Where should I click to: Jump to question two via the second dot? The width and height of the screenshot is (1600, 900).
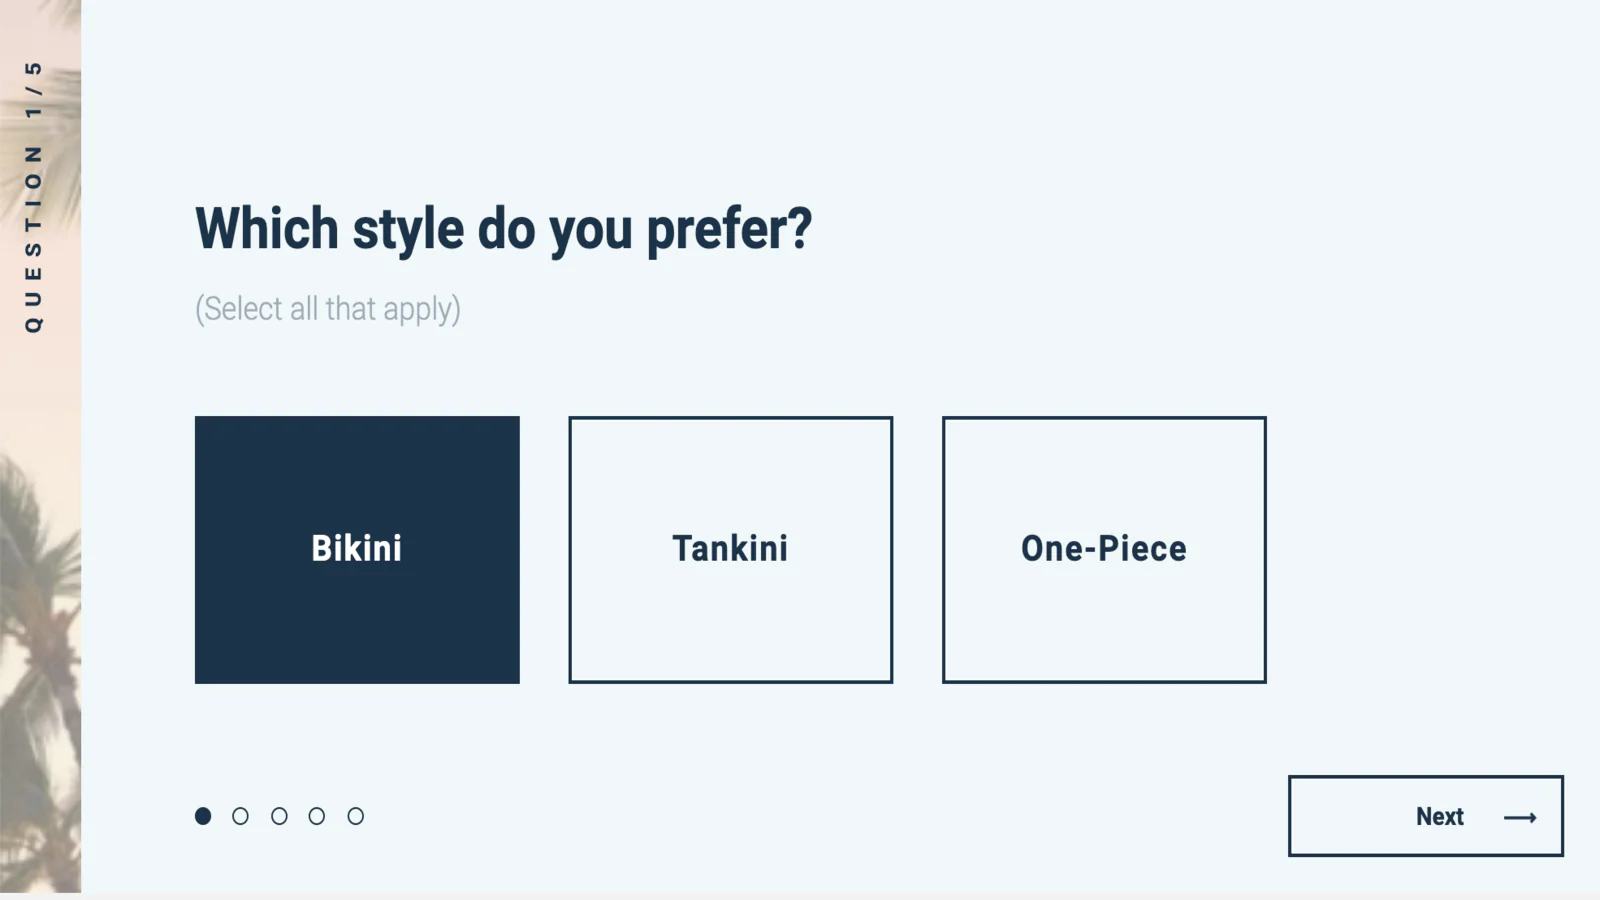240,816
